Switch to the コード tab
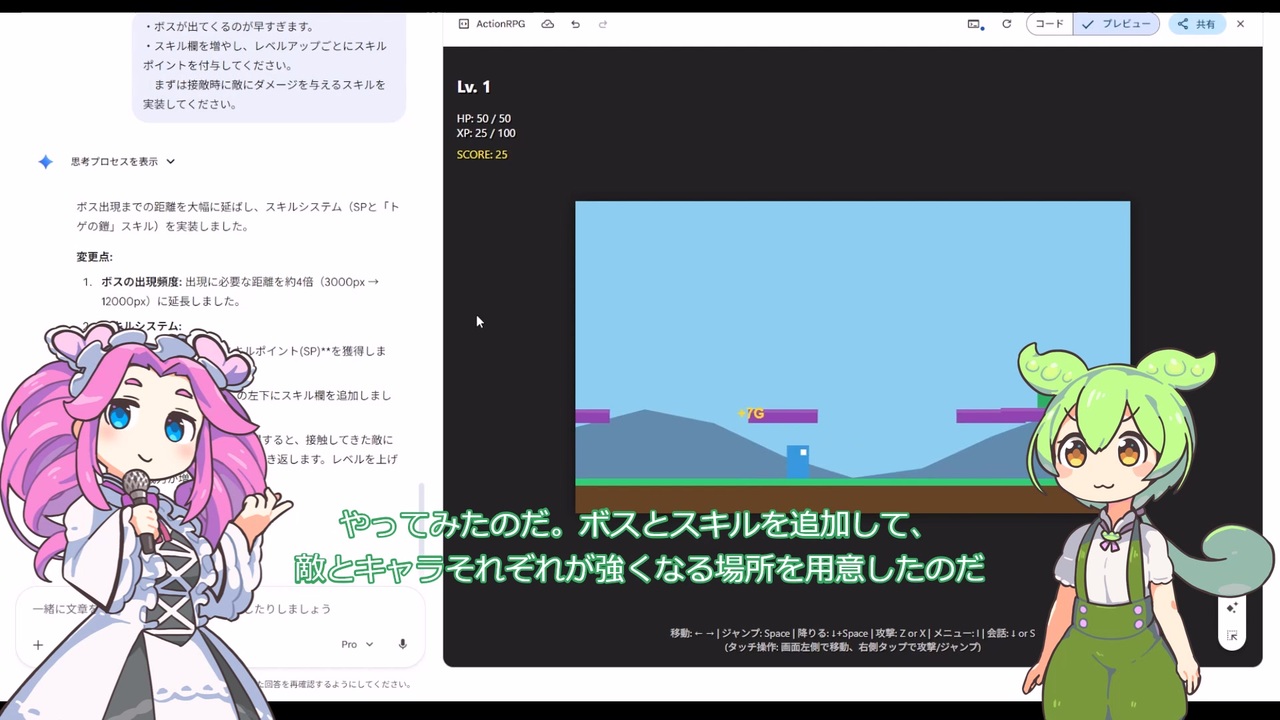 point(1049,24)
